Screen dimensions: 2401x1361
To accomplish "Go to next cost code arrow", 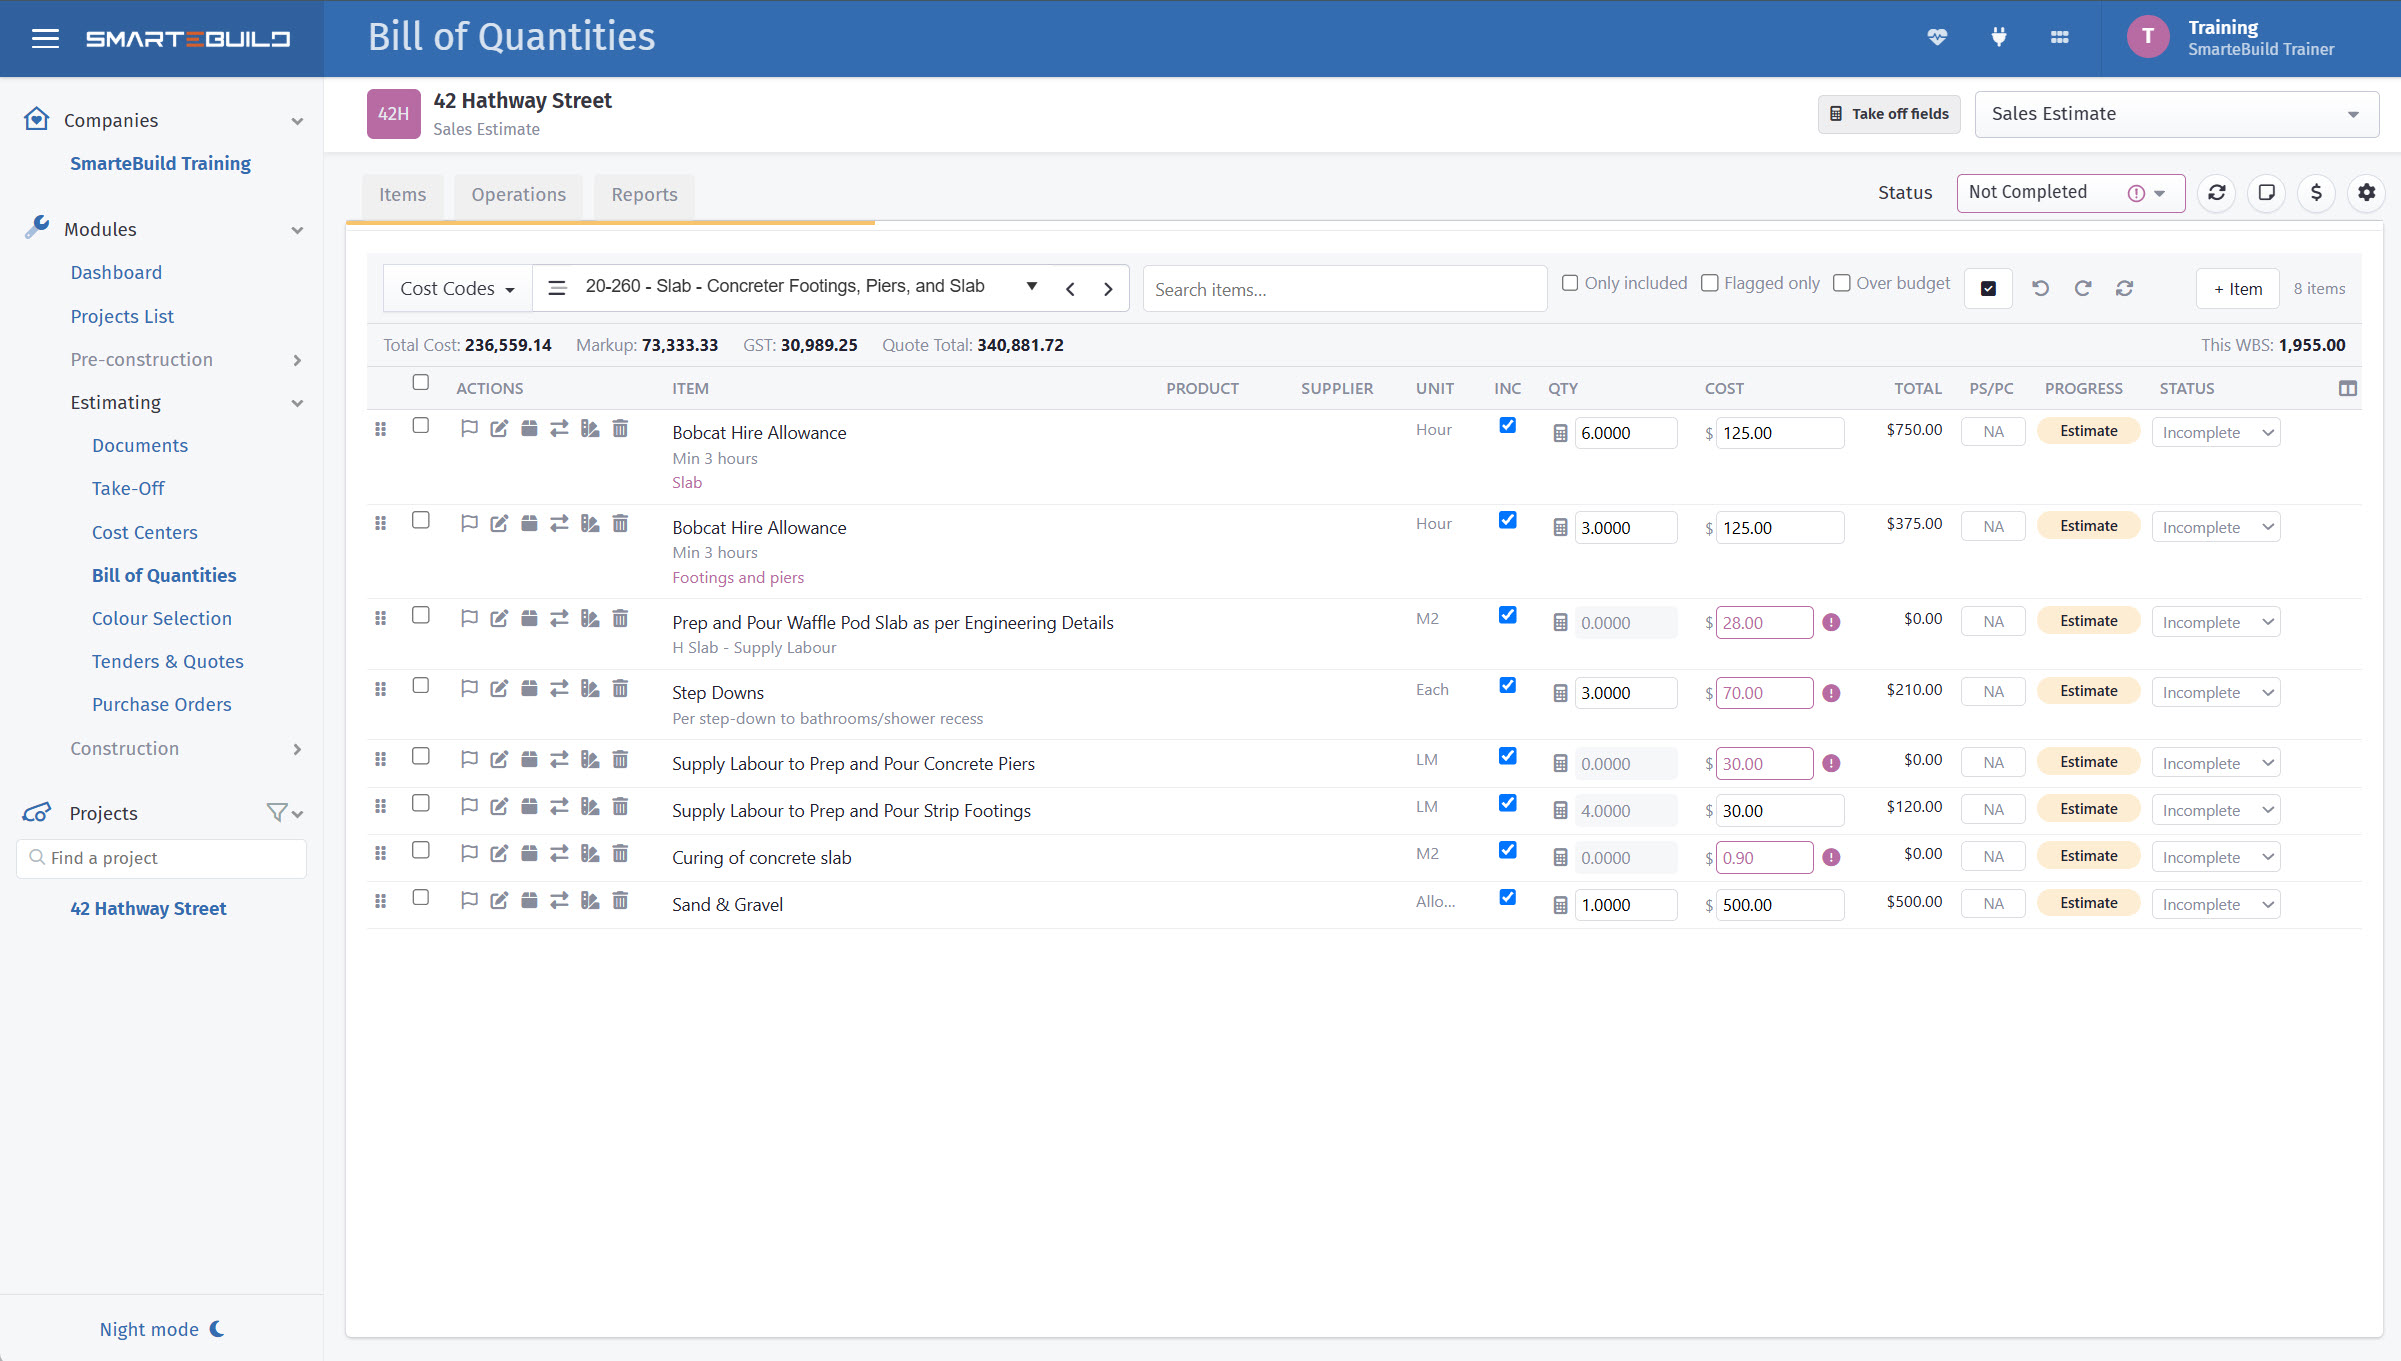I will tap(1108, 289).
